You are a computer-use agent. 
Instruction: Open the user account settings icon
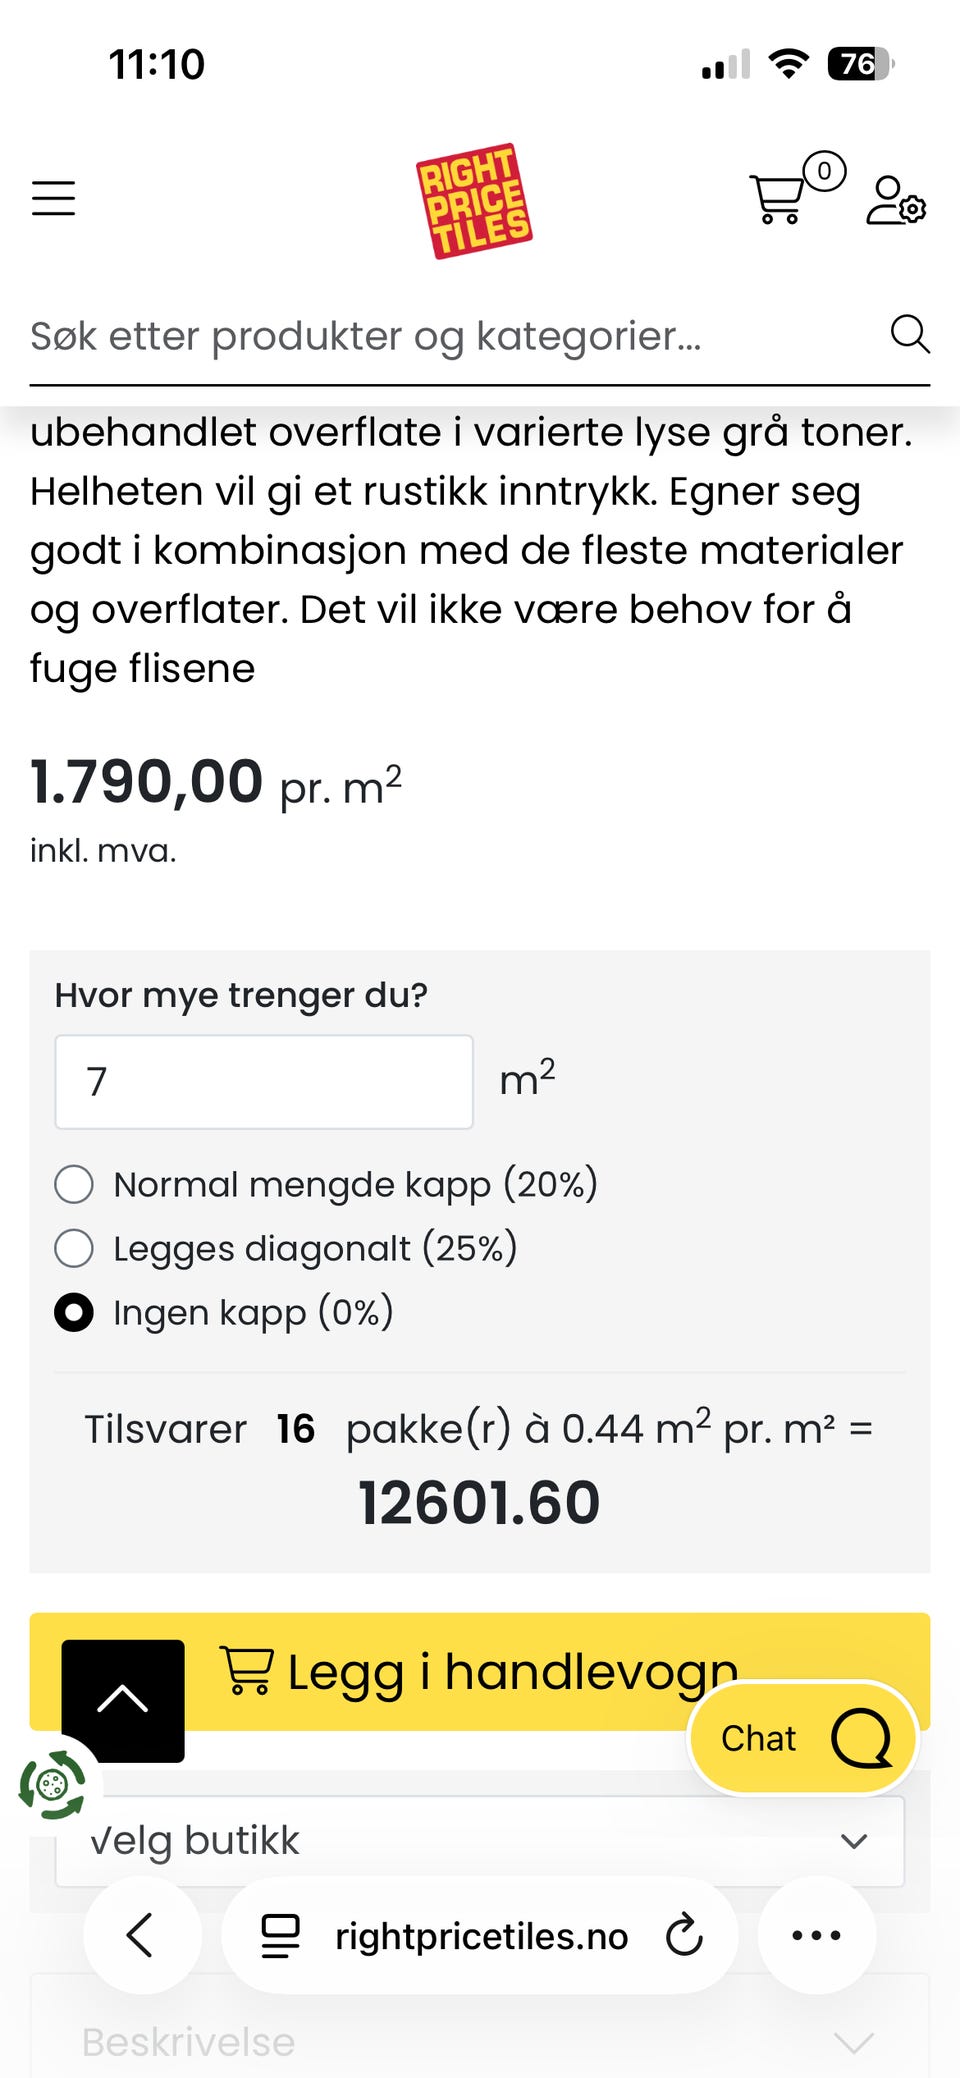click(x=896, y=200)
